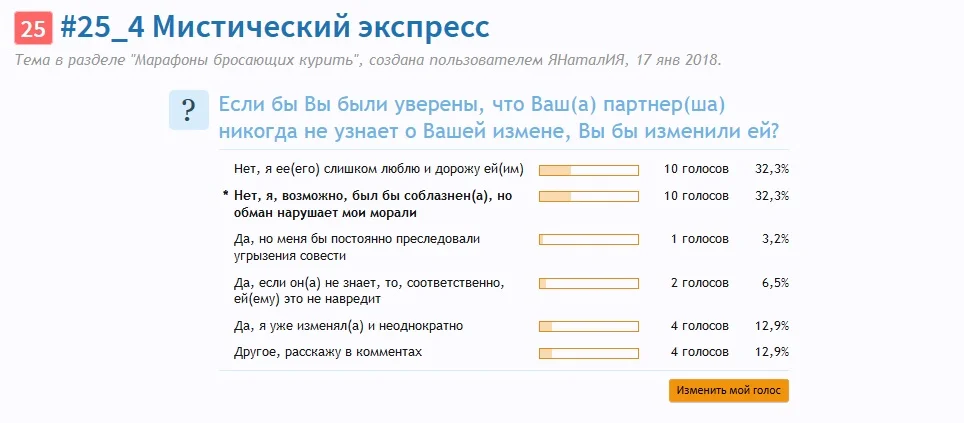Click the result bar for 'слишком люблю' option
The image size is (964, 423).
[588, 170]
